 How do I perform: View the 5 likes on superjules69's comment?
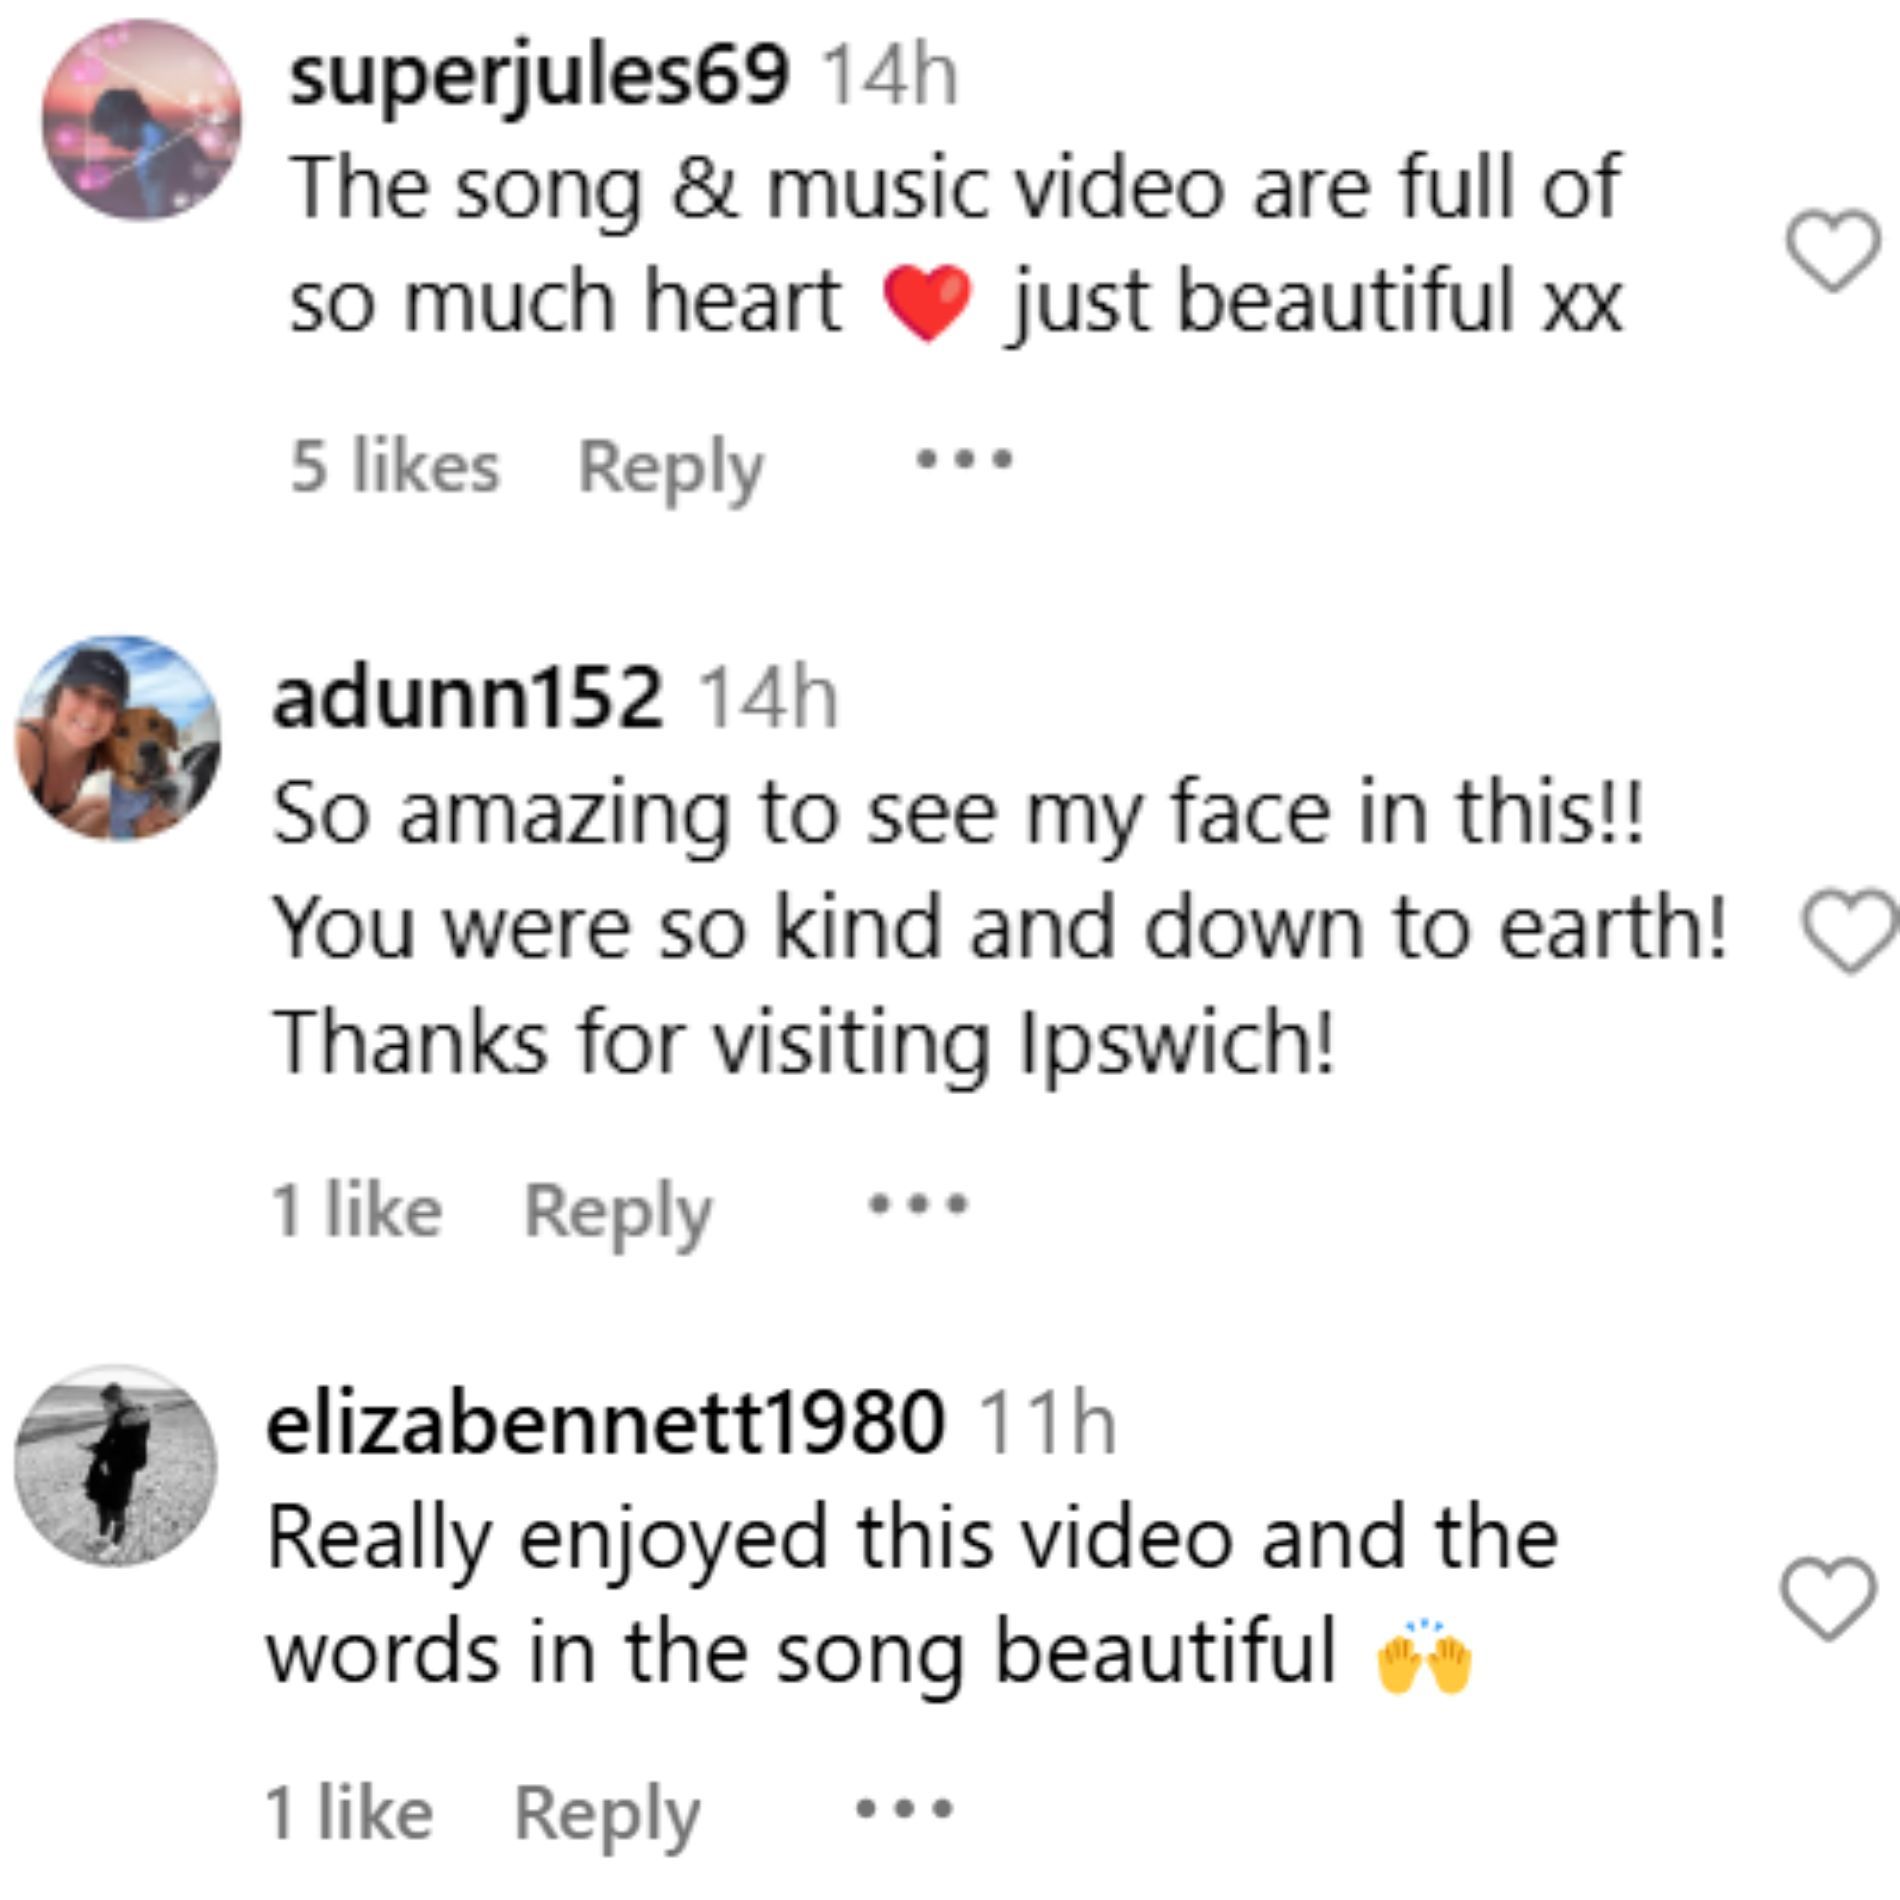click(394, 468)
